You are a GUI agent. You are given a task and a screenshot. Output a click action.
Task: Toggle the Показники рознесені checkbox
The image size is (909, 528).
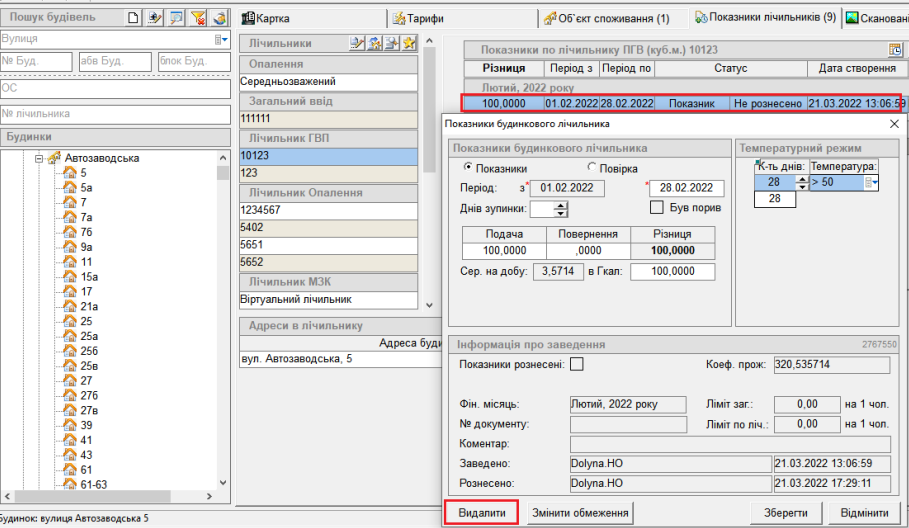point(576,364)
